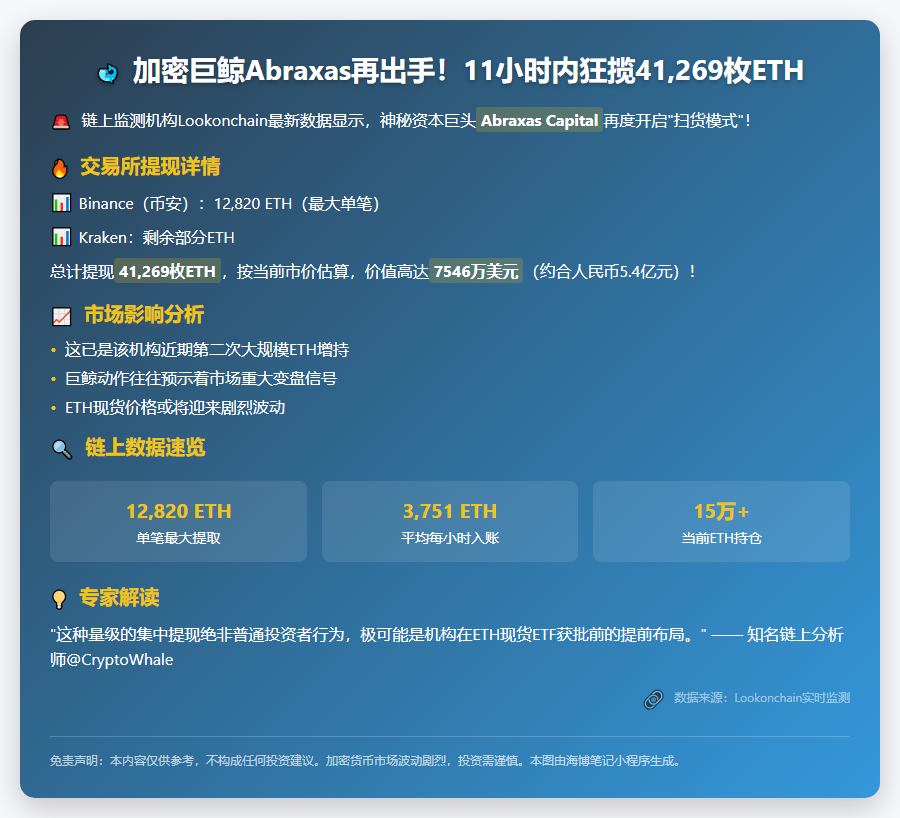The image size is (900, 818).
Task: Click the light bulb icon beside 专家解读
Action: click(59, 599)
